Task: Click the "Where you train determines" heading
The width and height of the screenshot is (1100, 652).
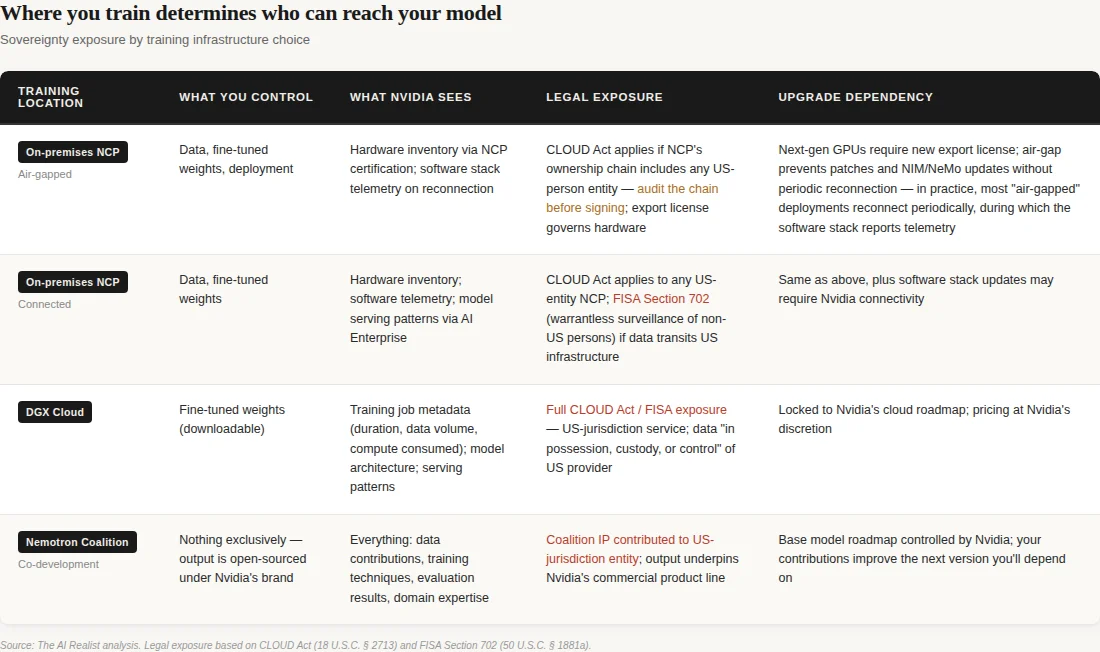Action: coord(251,14)
